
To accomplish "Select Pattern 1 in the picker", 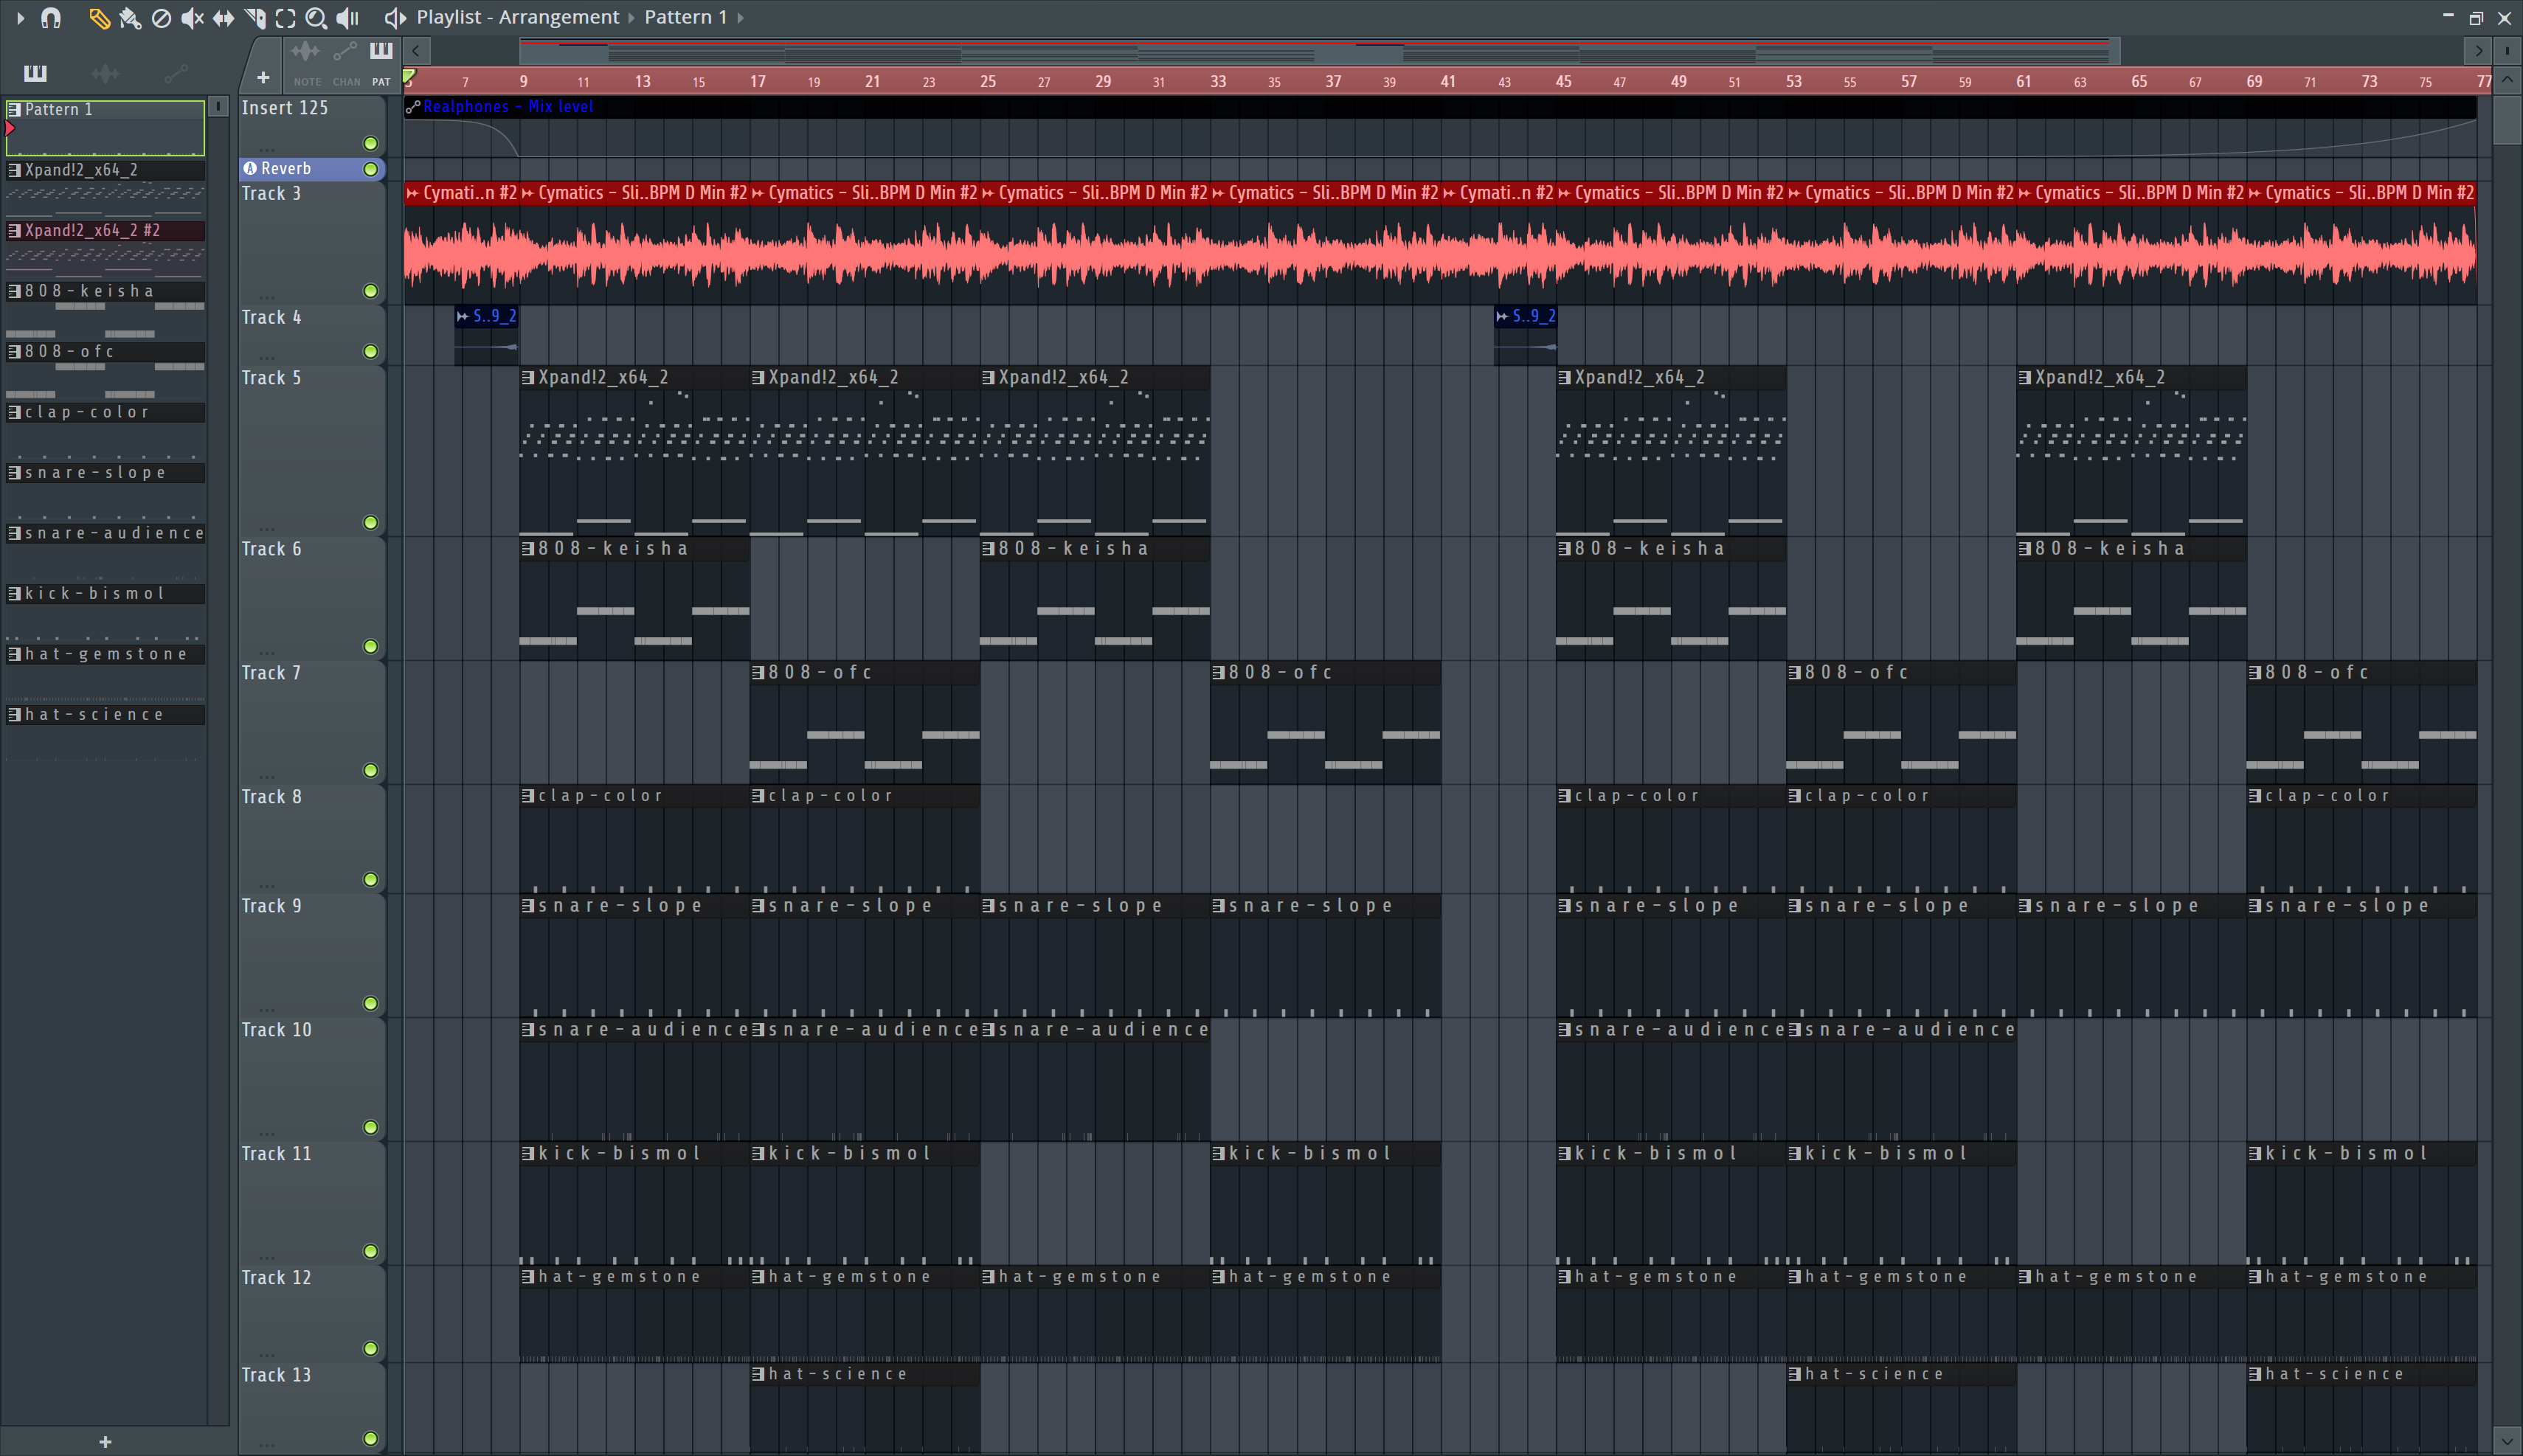I will tap(105, 128).
